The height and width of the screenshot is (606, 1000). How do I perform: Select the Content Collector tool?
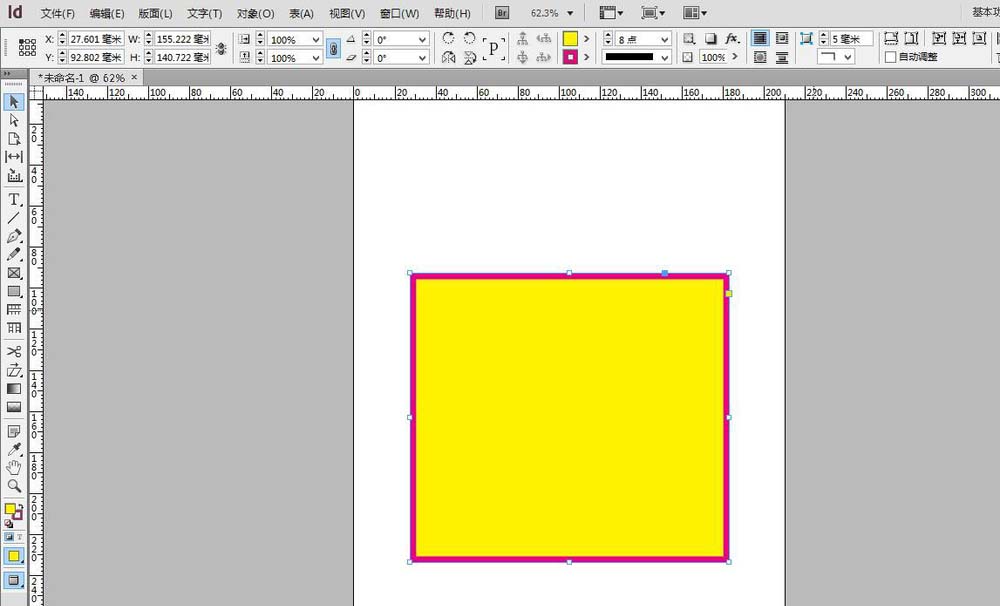point(14,175)
